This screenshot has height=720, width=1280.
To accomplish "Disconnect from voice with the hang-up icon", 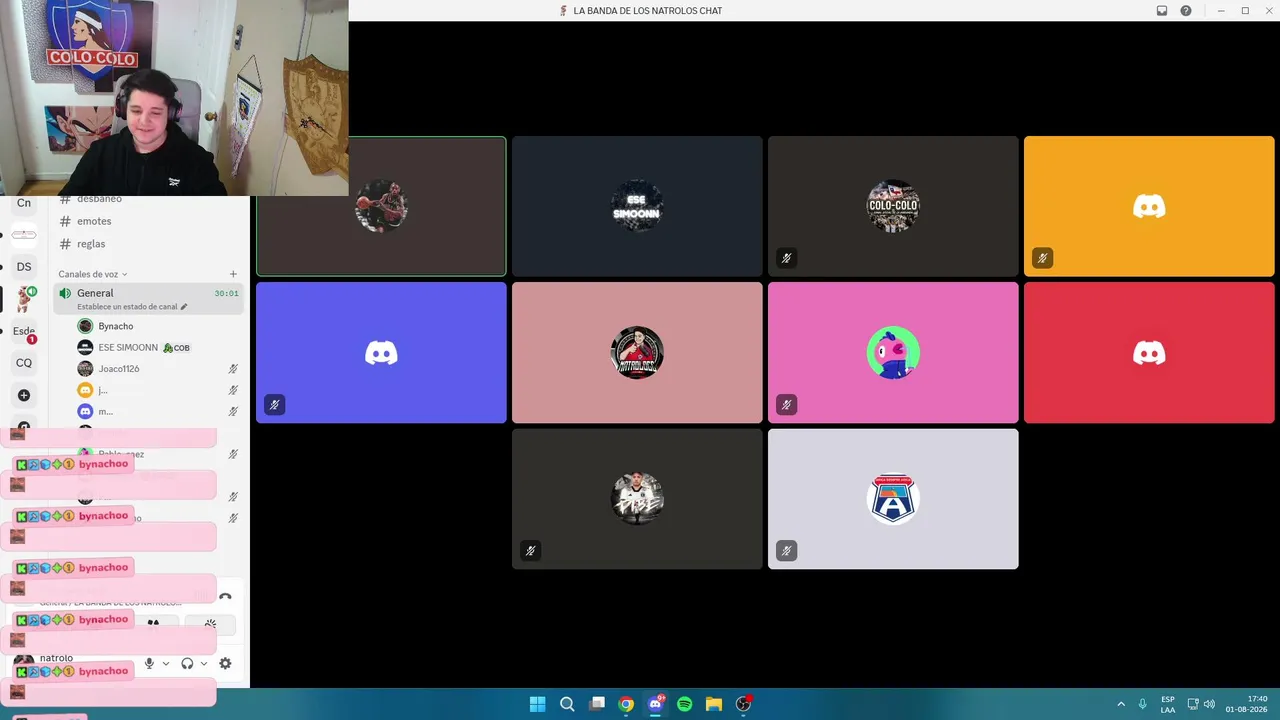I will click(x=225, y=597).
